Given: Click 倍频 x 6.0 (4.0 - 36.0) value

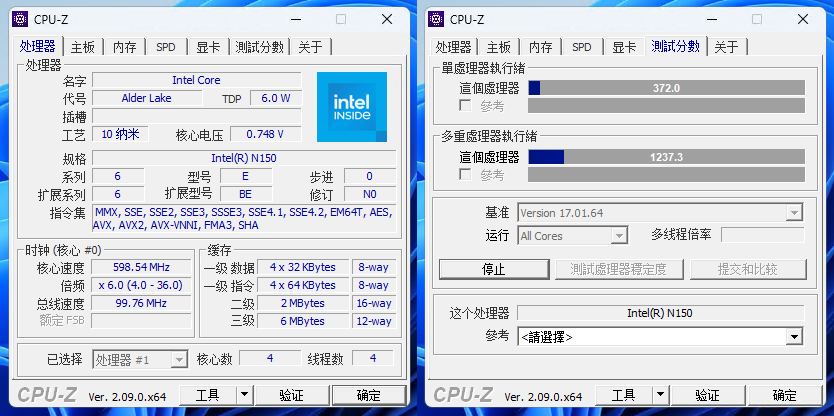Looking at the screenshot, I should click(x=141, y=285).
